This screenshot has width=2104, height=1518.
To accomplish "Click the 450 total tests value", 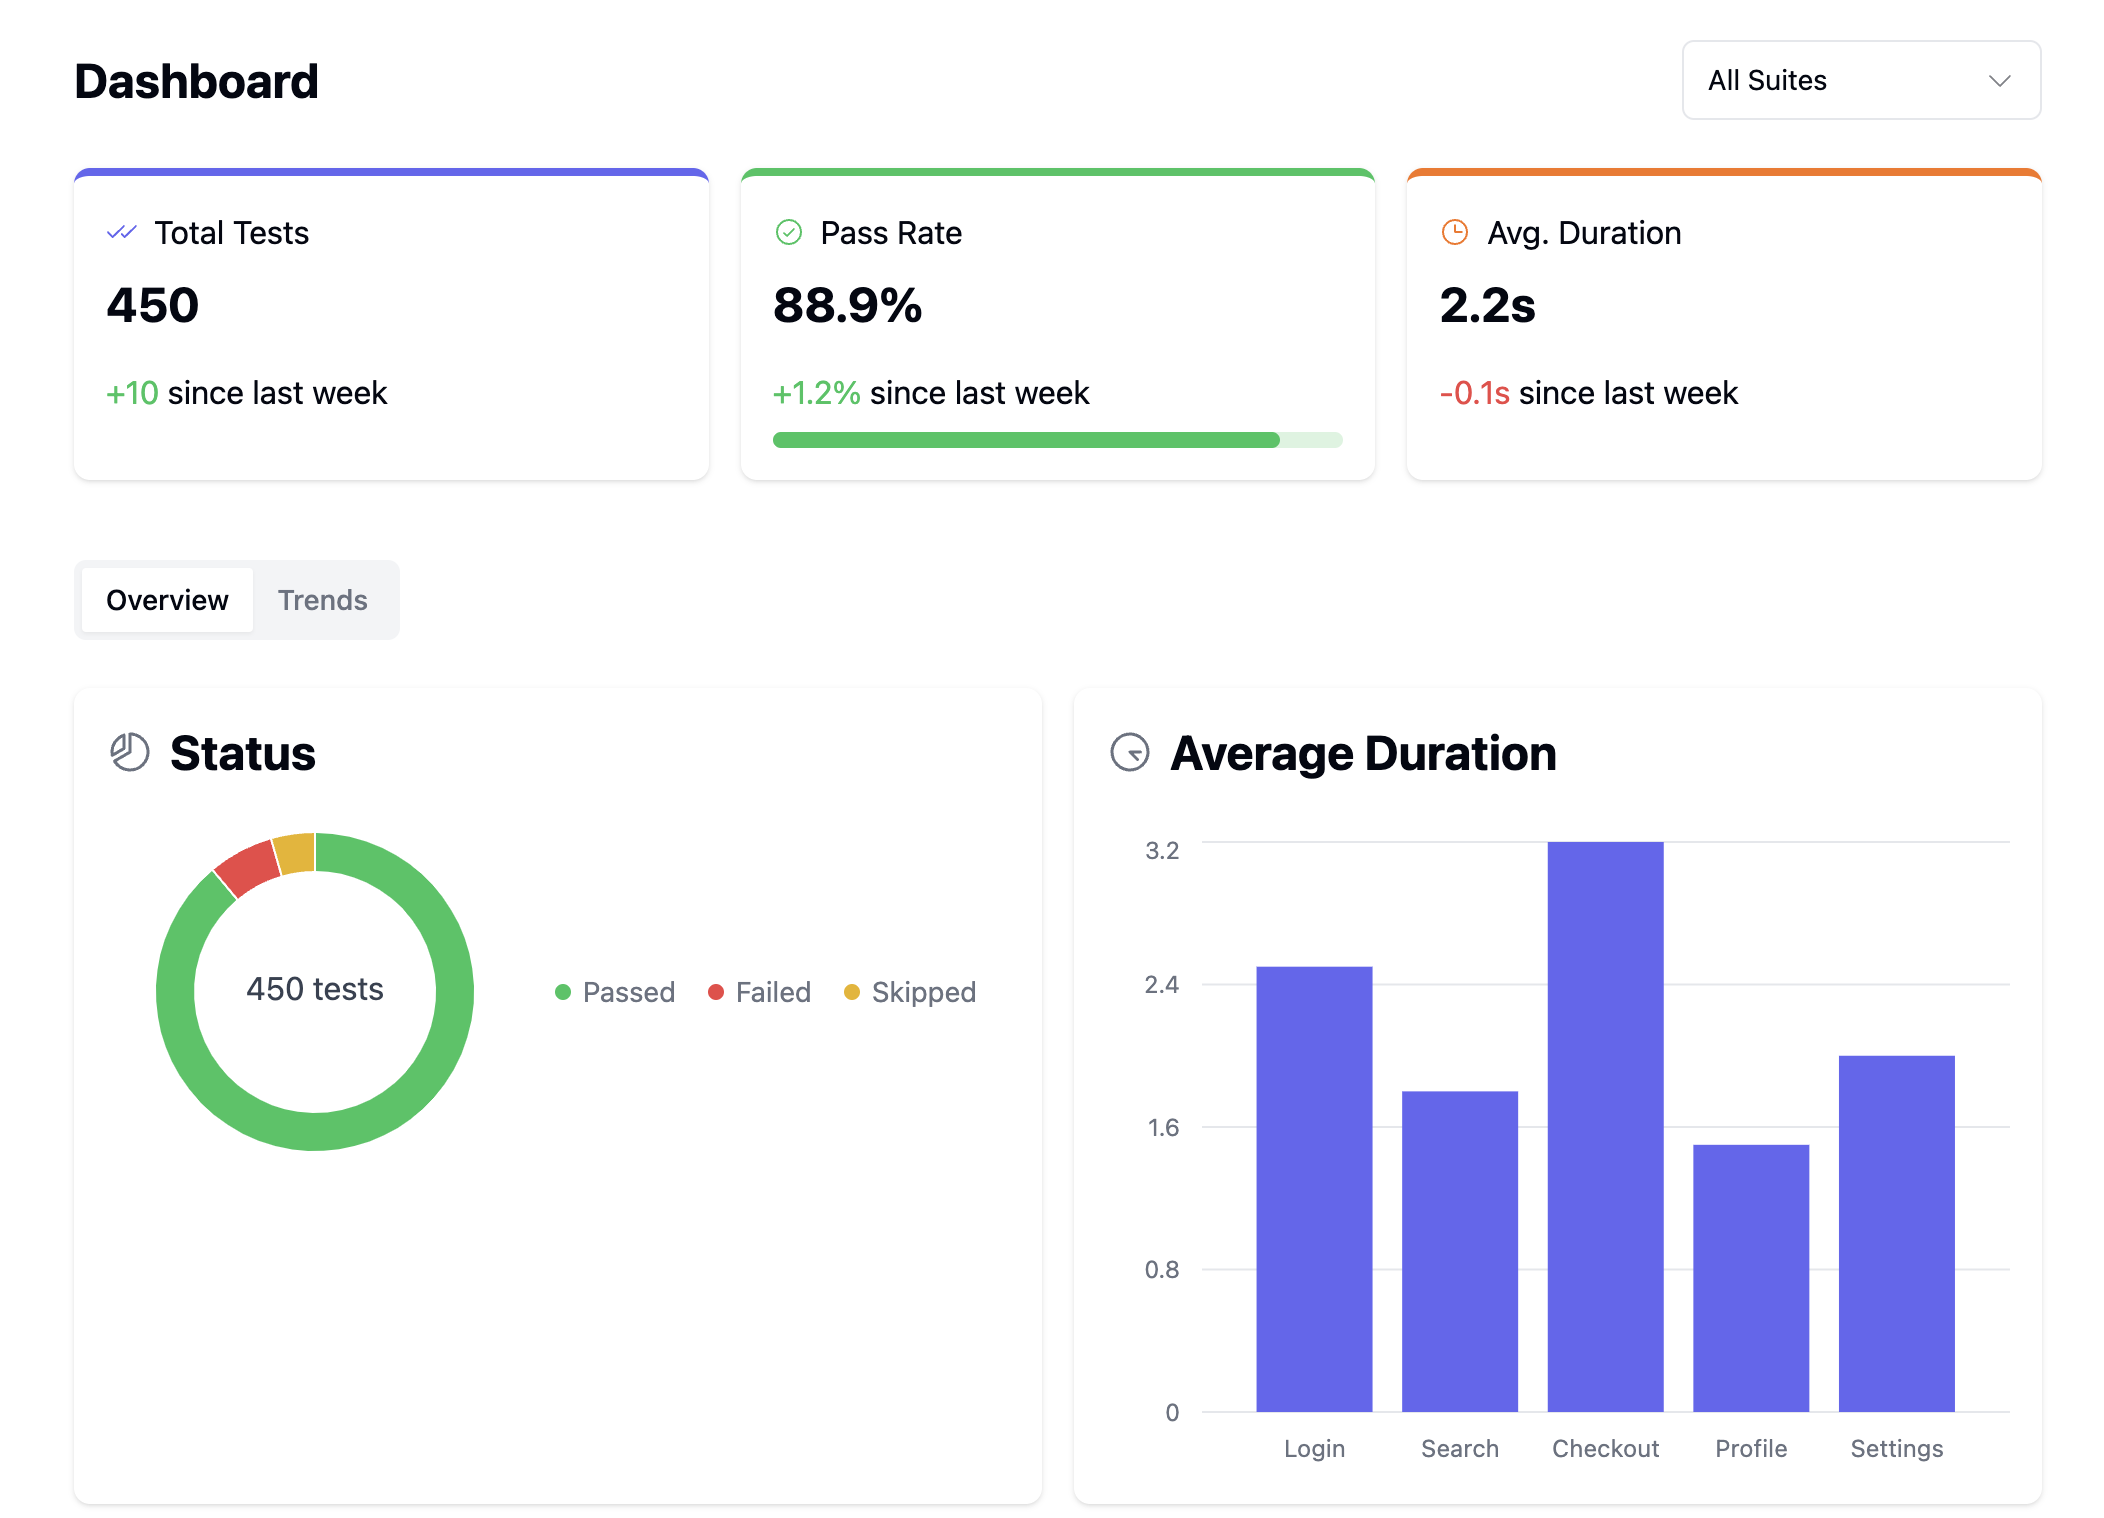I will pos(153,305).
